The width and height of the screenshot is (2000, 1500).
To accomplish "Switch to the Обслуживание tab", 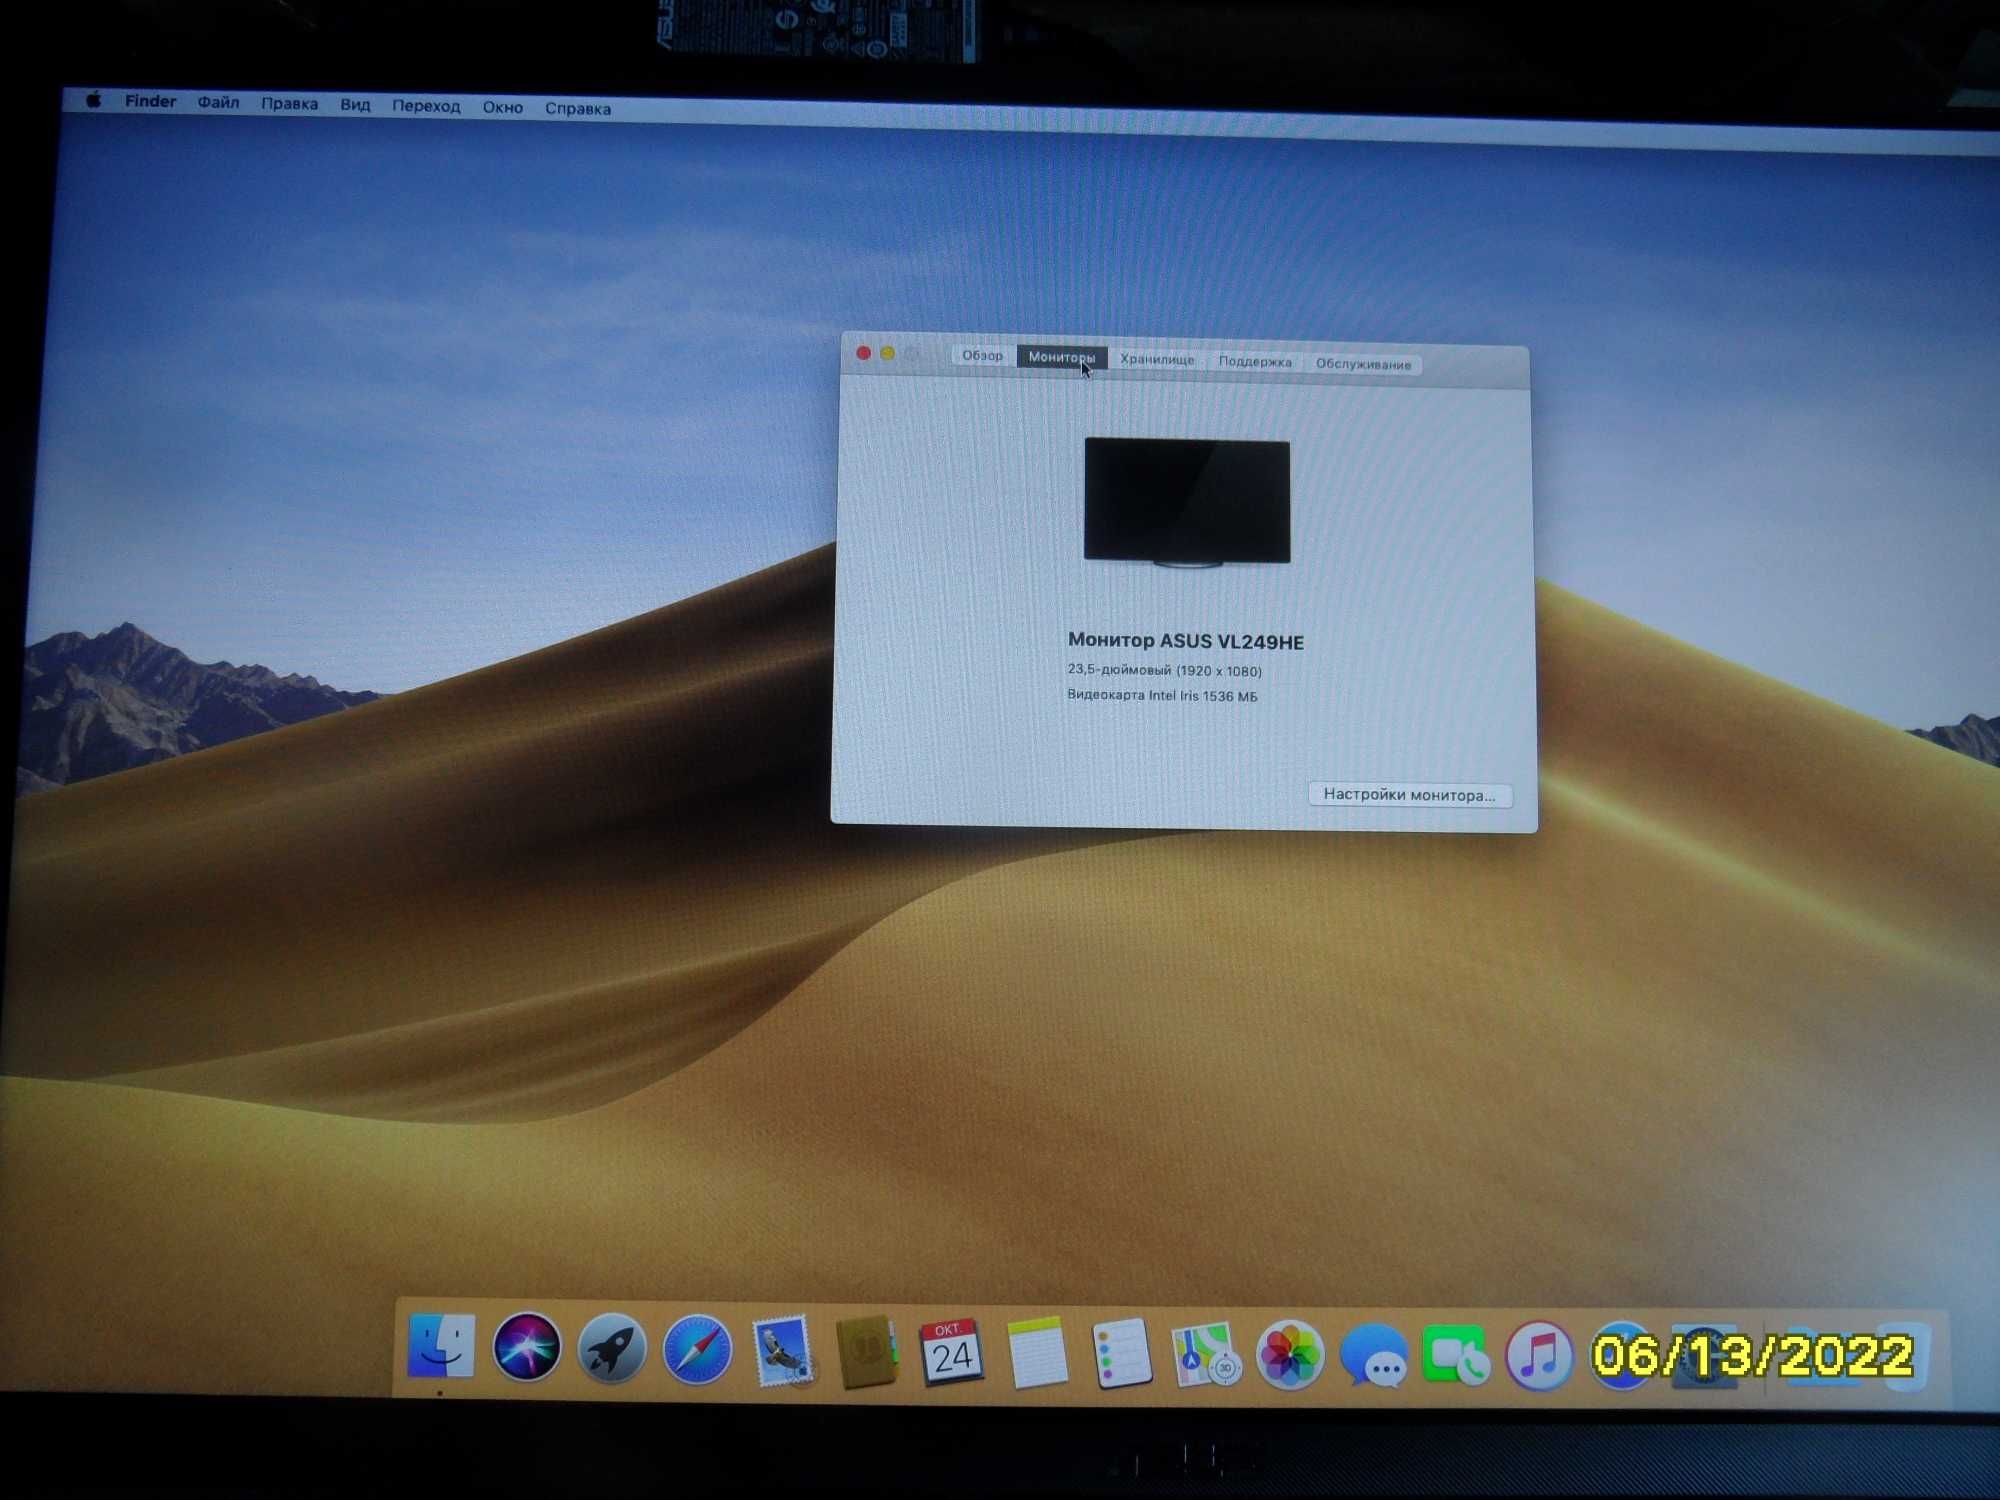I will [1363, 364].
